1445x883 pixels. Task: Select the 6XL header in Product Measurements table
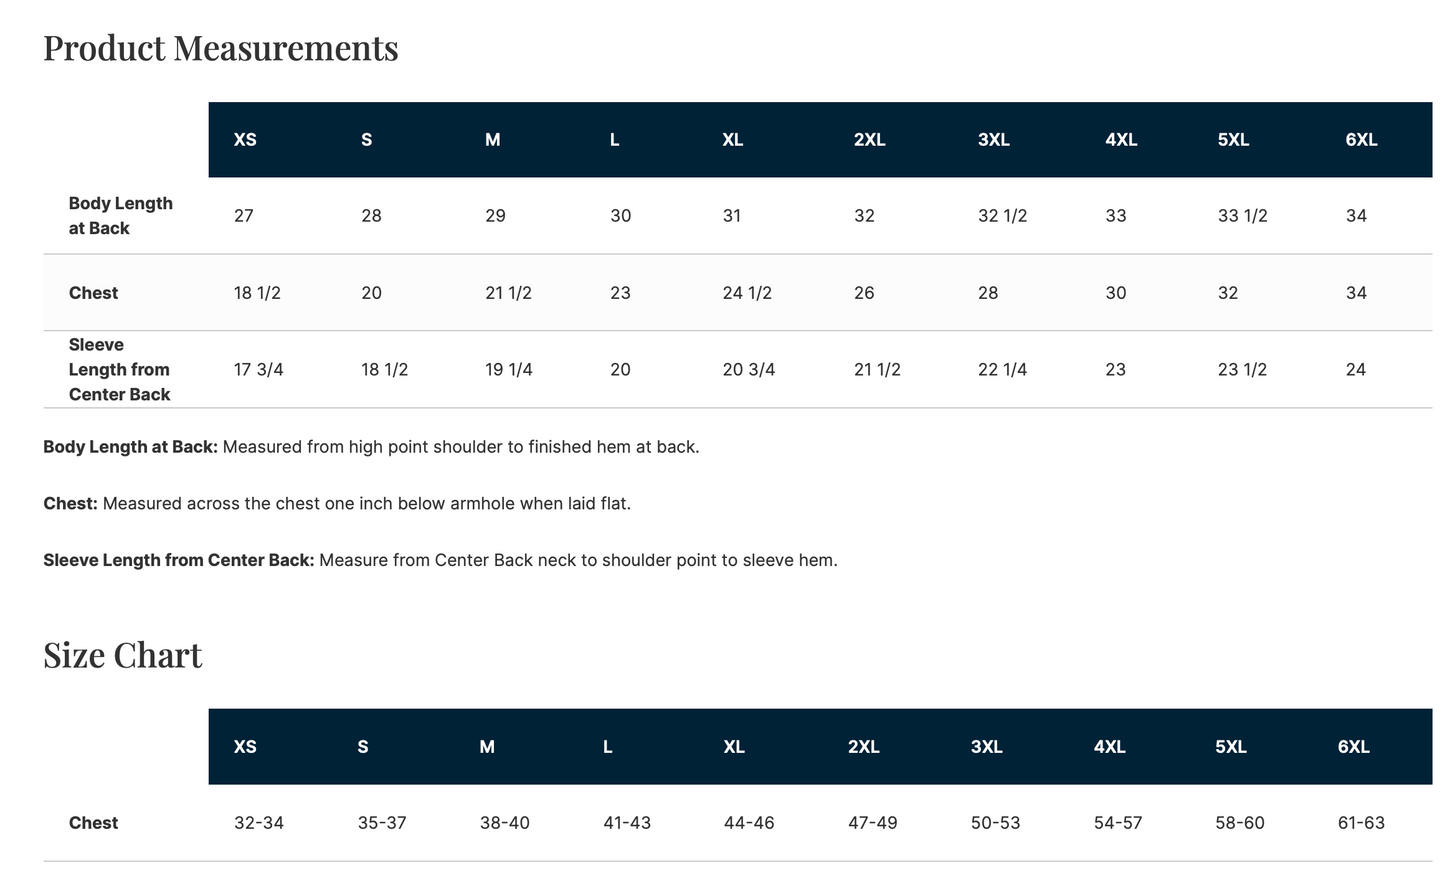pos(1361,140)
